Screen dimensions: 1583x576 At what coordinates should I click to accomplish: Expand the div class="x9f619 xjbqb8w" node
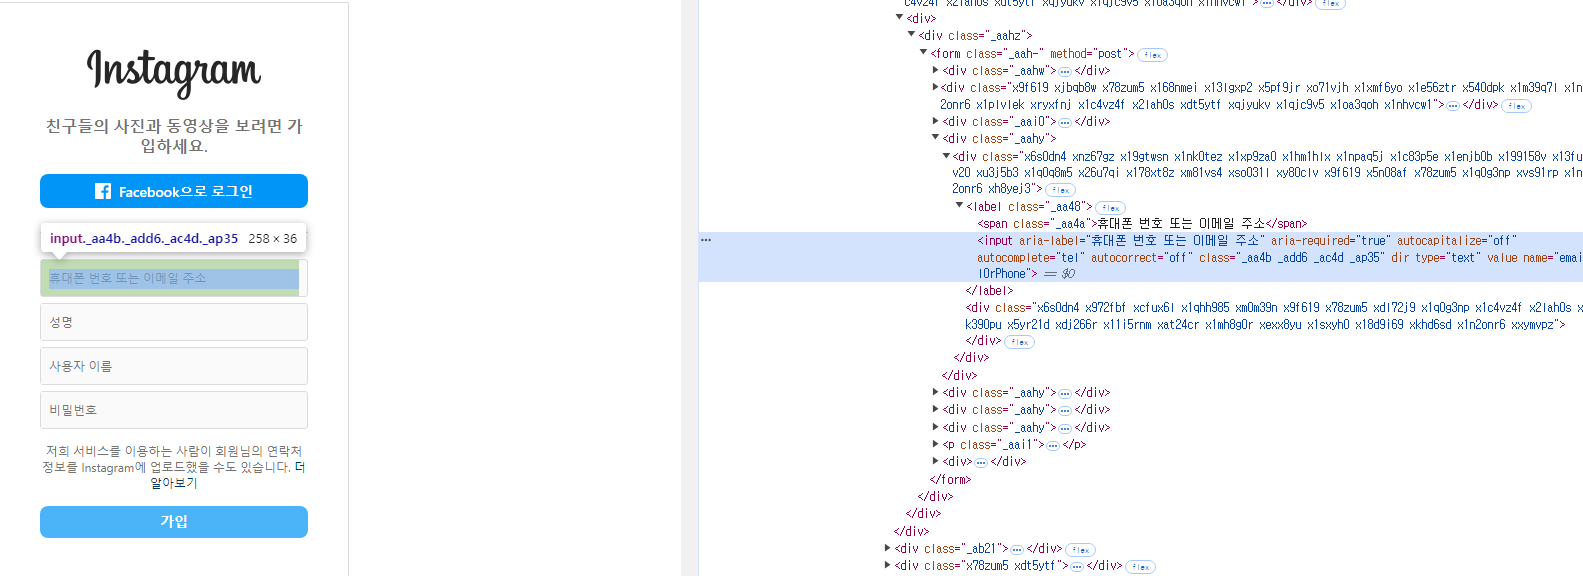click(935, 87)
